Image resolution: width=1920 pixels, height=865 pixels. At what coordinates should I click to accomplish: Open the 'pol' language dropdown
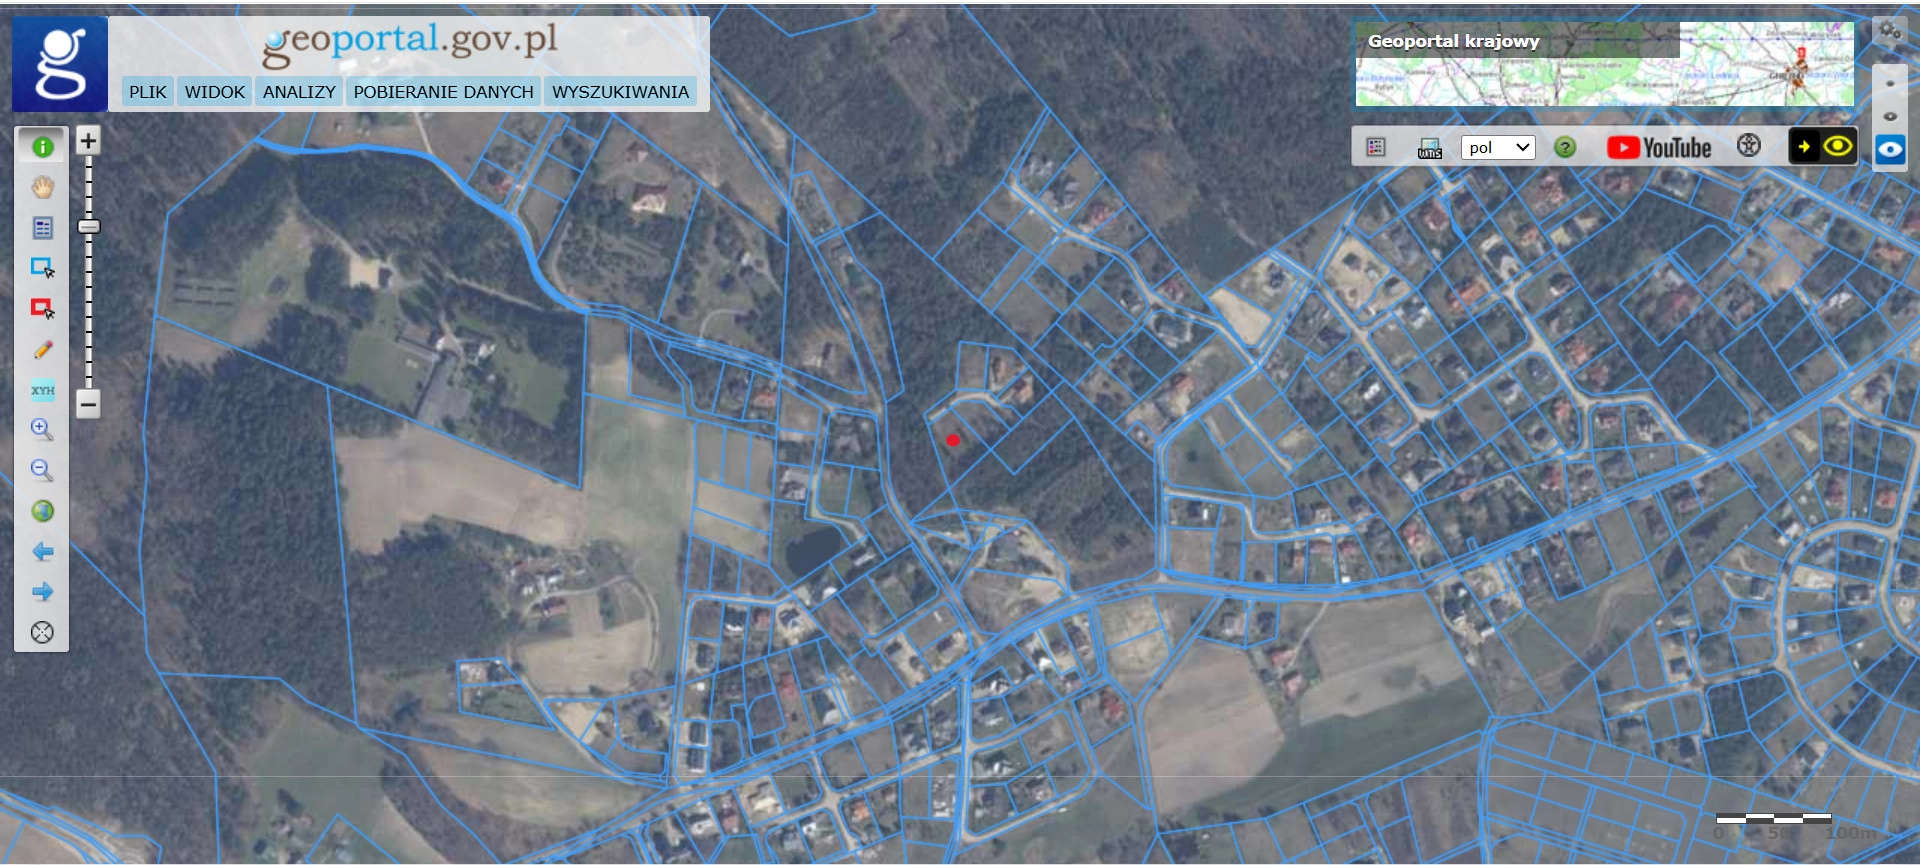(x=1497, y=148)
